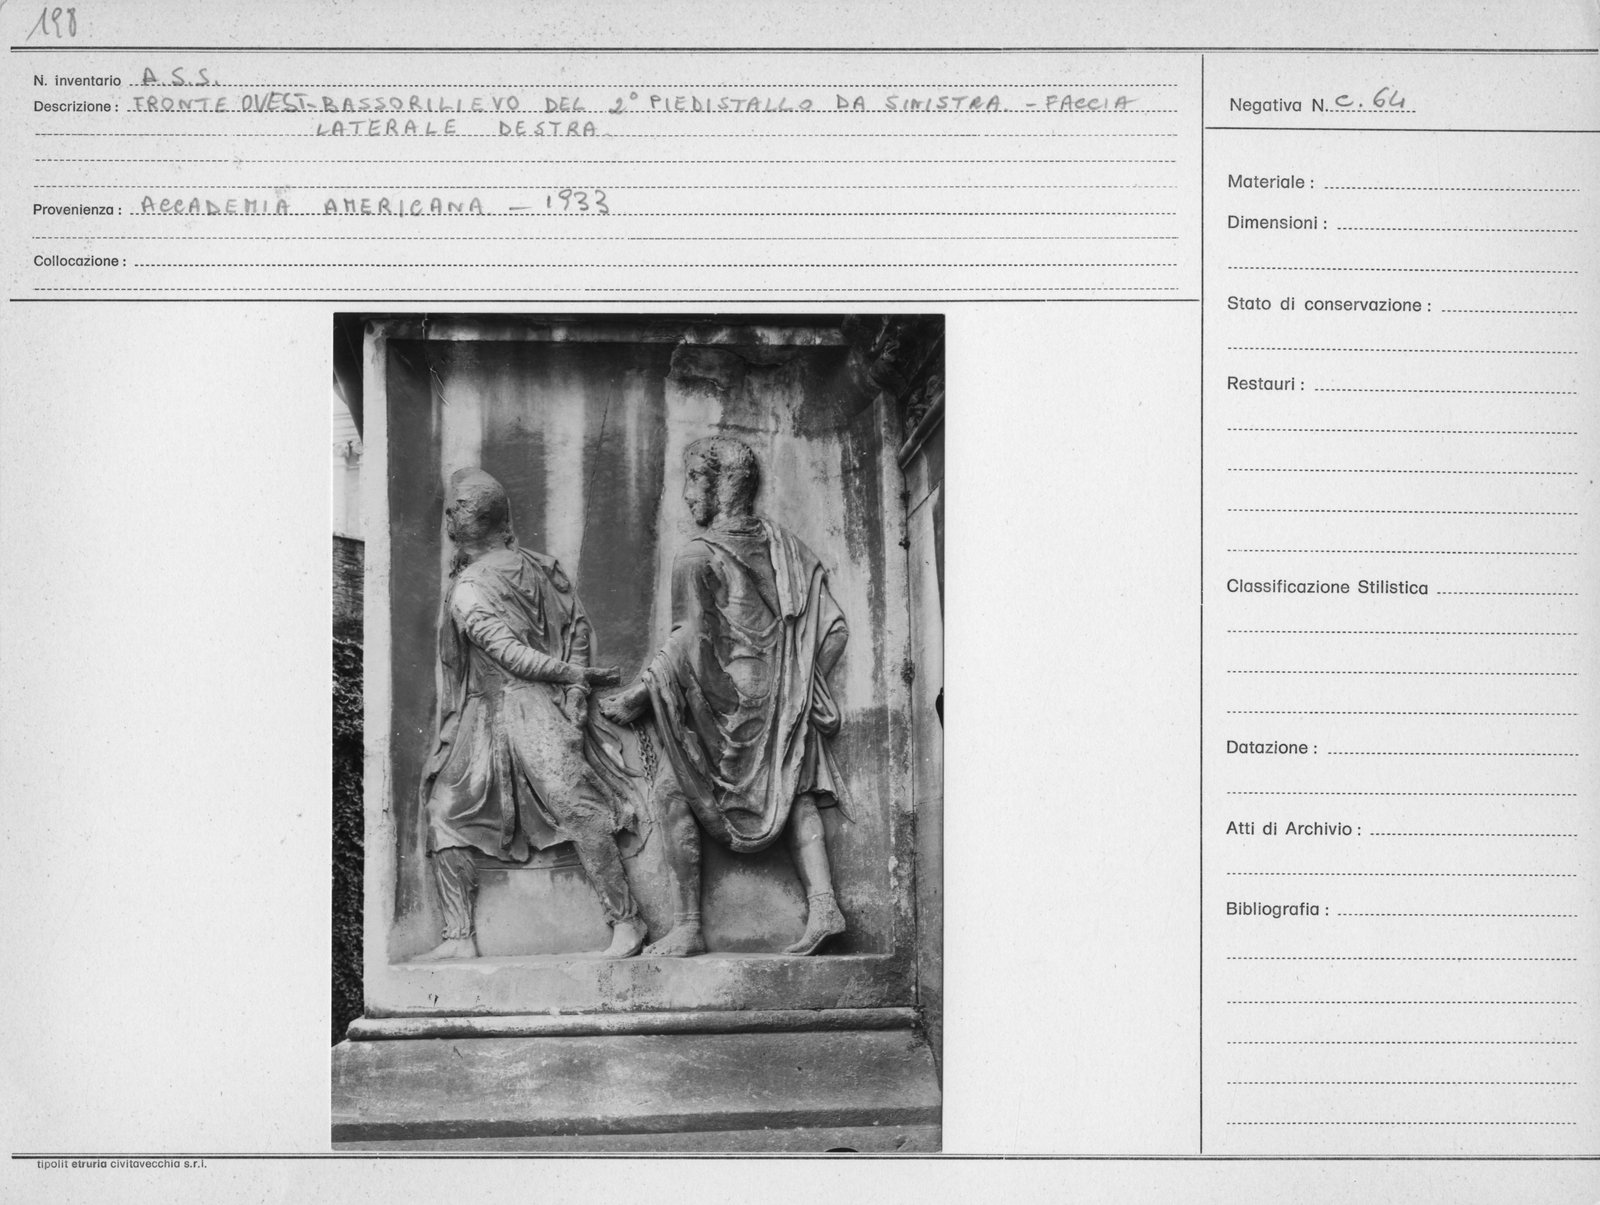The height and width of the screenshot is (1205, 1600).
Task: Click the empty Collocazione field
Action: pos(655,260)
